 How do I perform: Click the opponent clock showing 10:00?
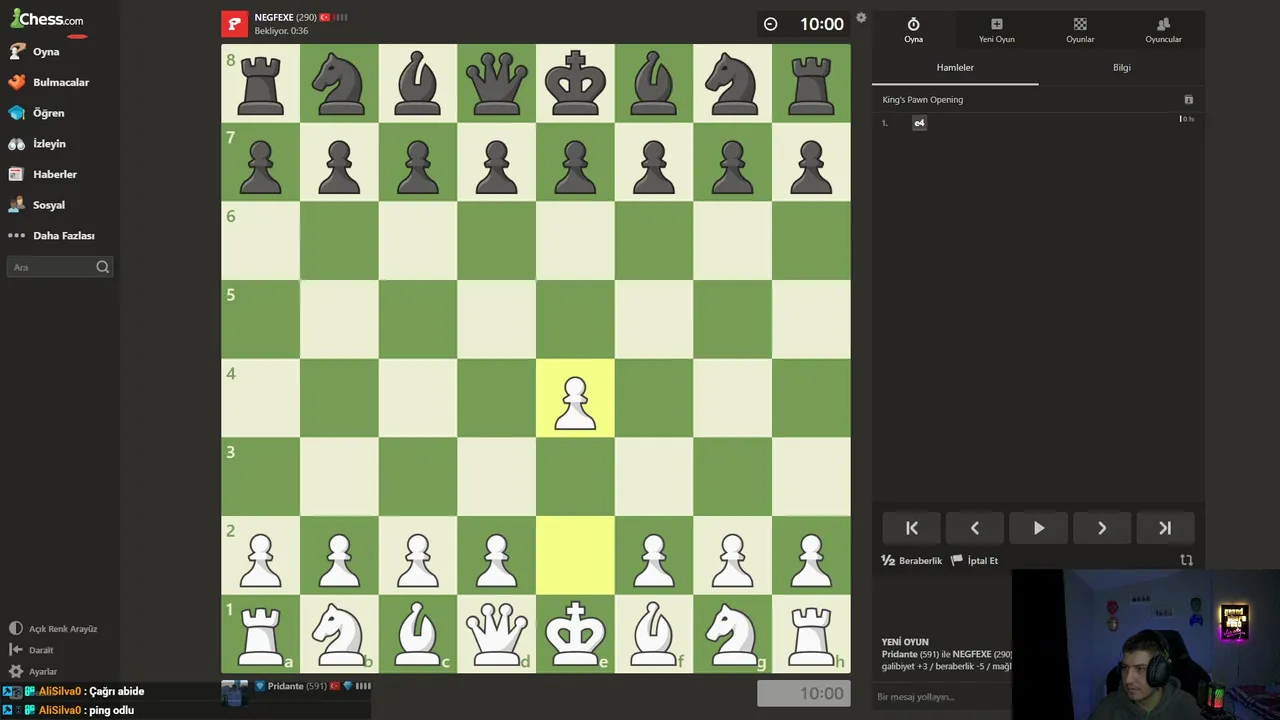tap(821, 24)
